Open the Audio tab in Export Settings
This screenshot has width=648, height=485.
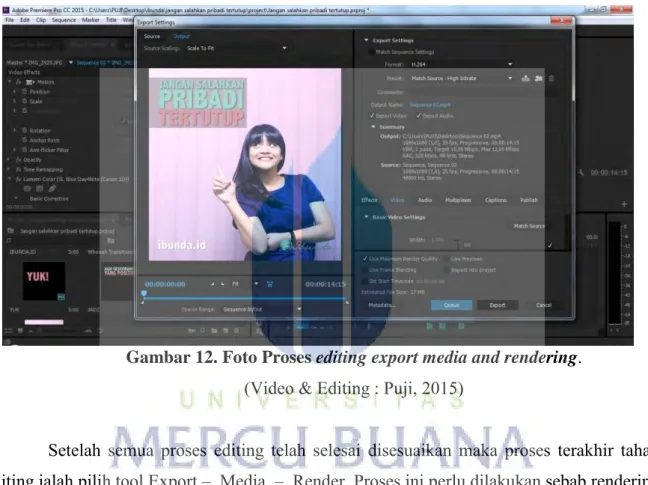[x=425, y=200]
